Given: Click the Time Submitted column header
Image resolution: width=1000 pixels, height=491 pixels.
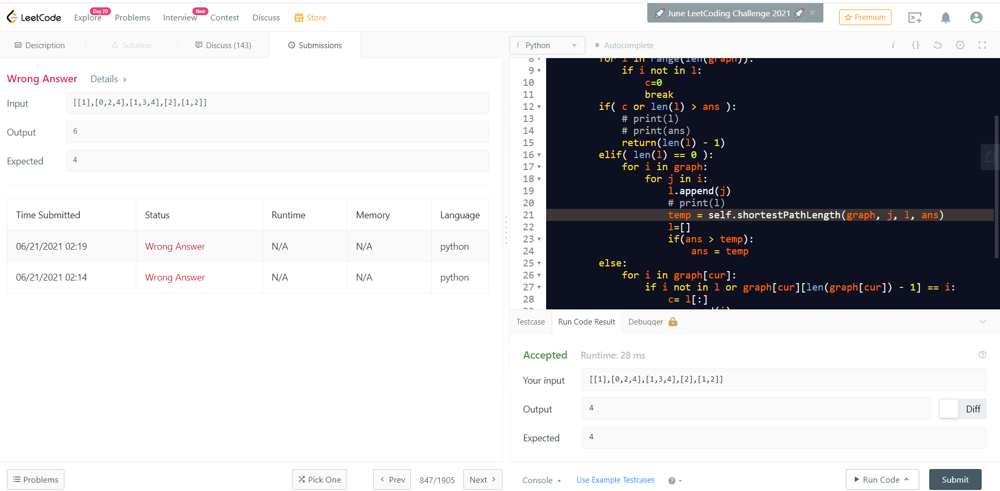Looking at the screenshot, I should pyautogui.click(x=71, y=215).
